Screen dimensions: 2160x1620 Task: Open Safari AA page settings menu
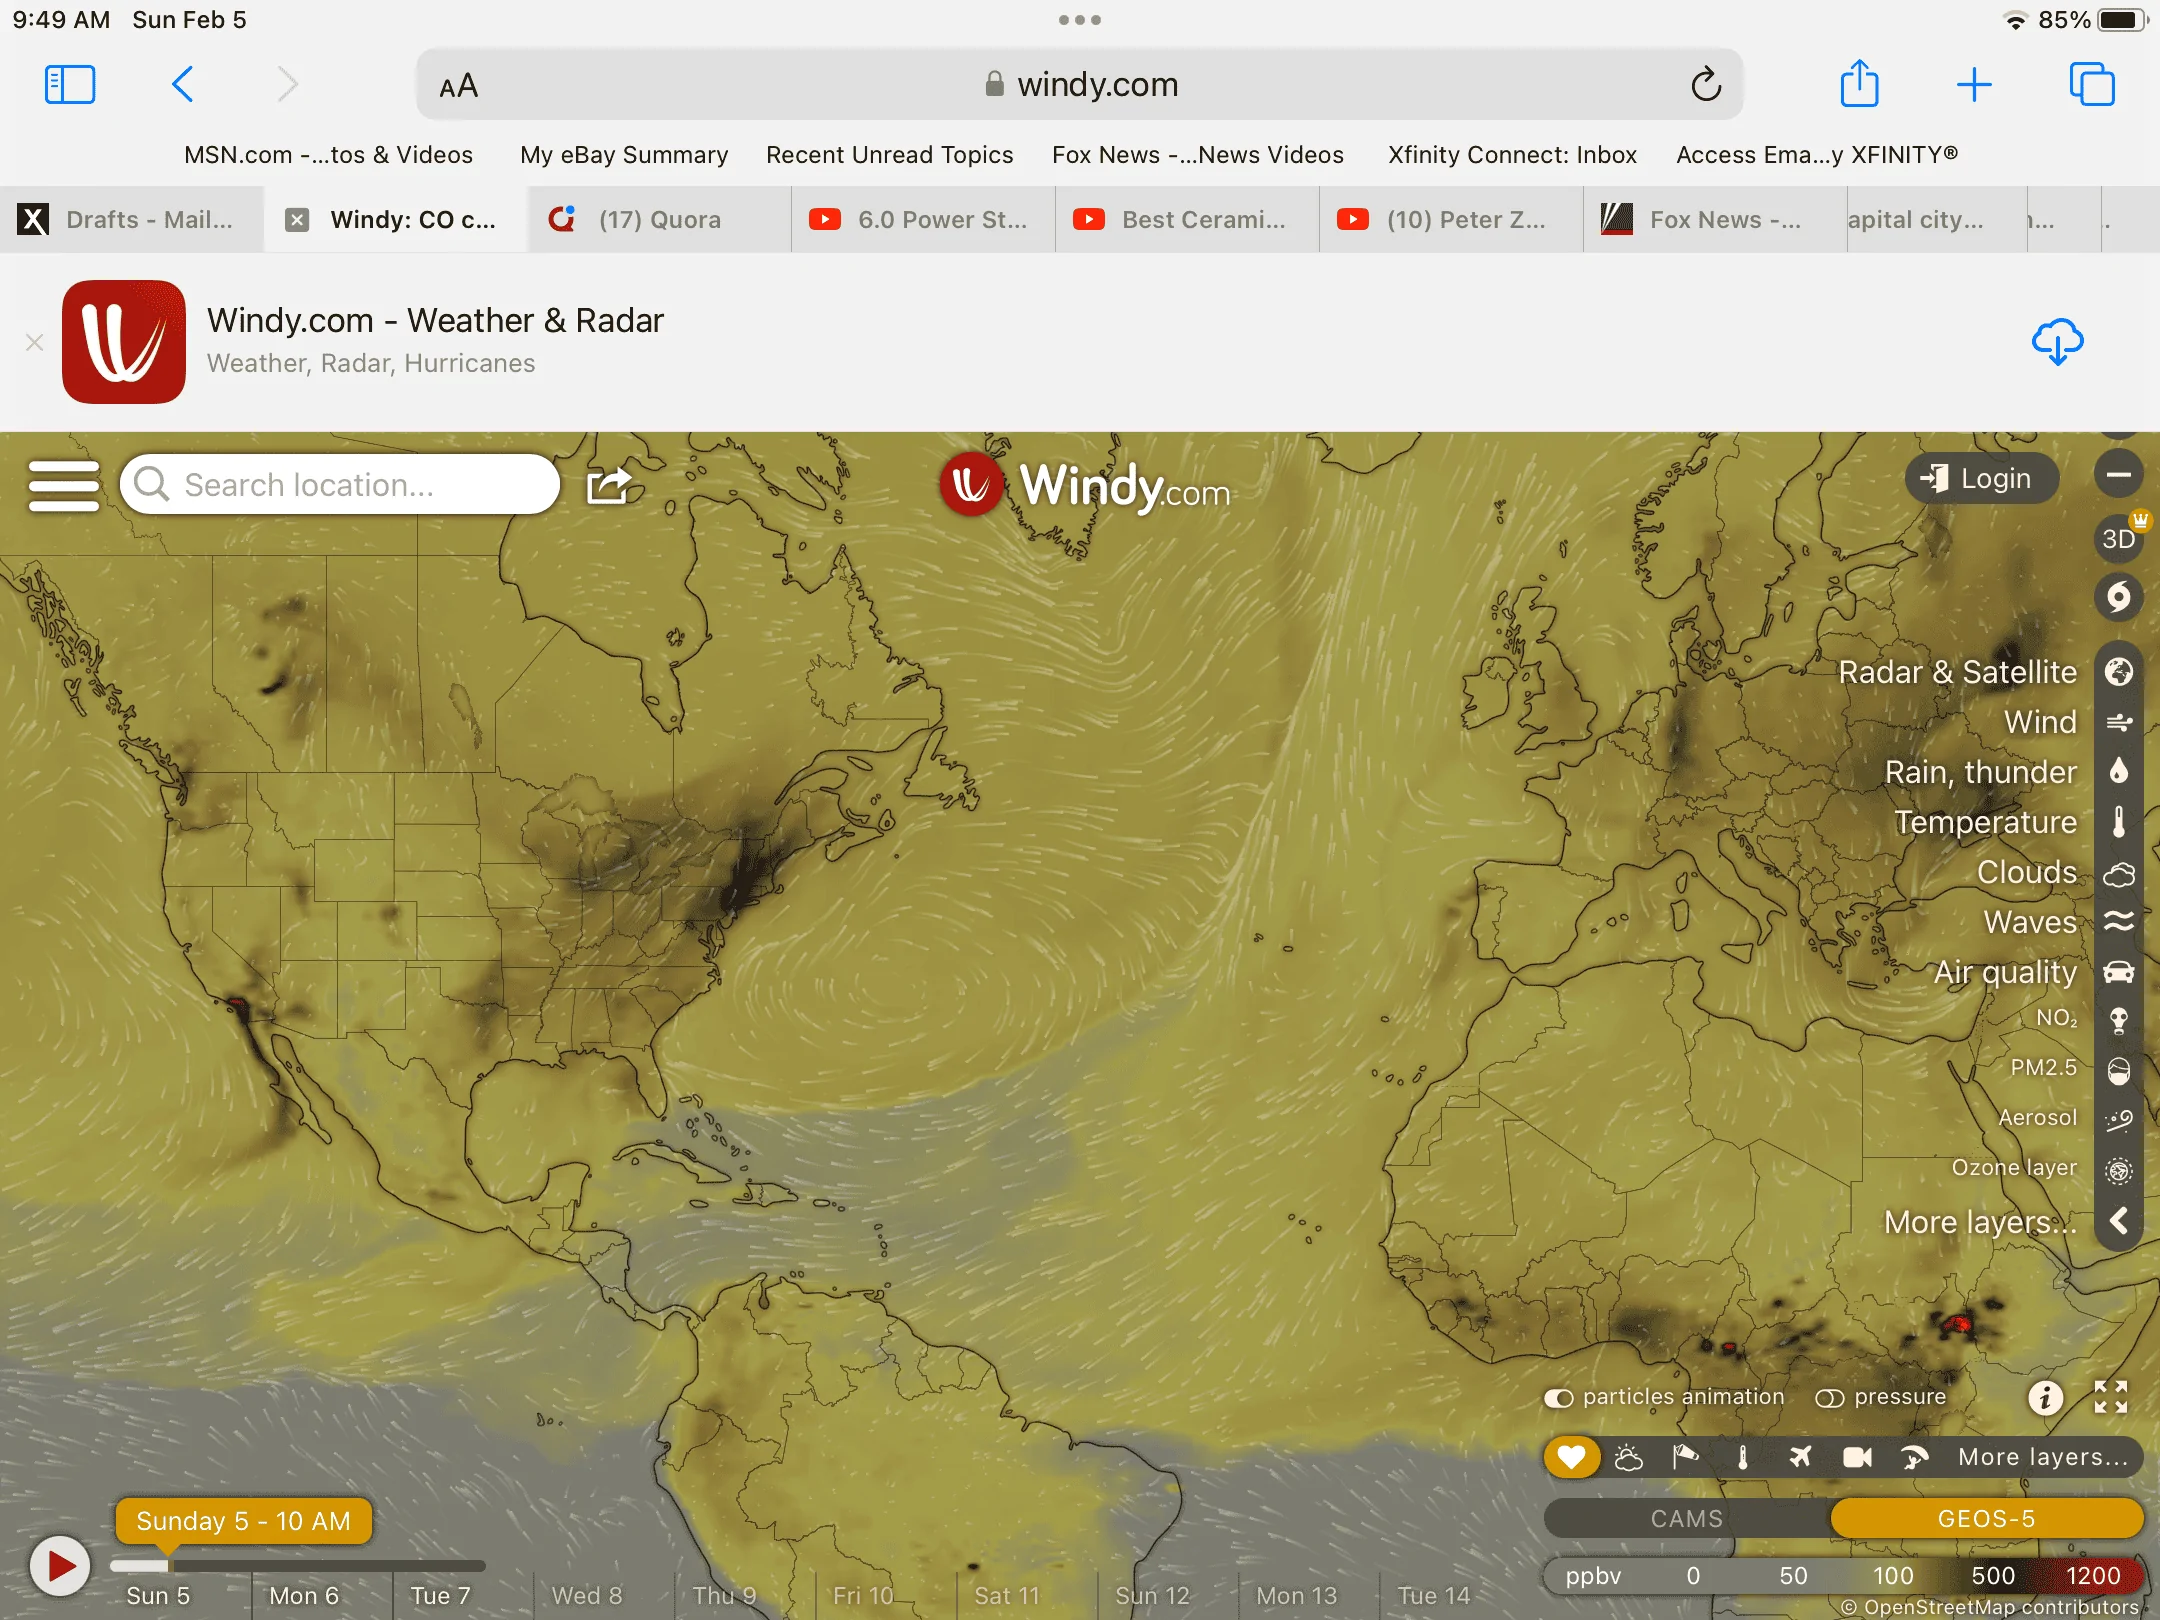(459, 86)
